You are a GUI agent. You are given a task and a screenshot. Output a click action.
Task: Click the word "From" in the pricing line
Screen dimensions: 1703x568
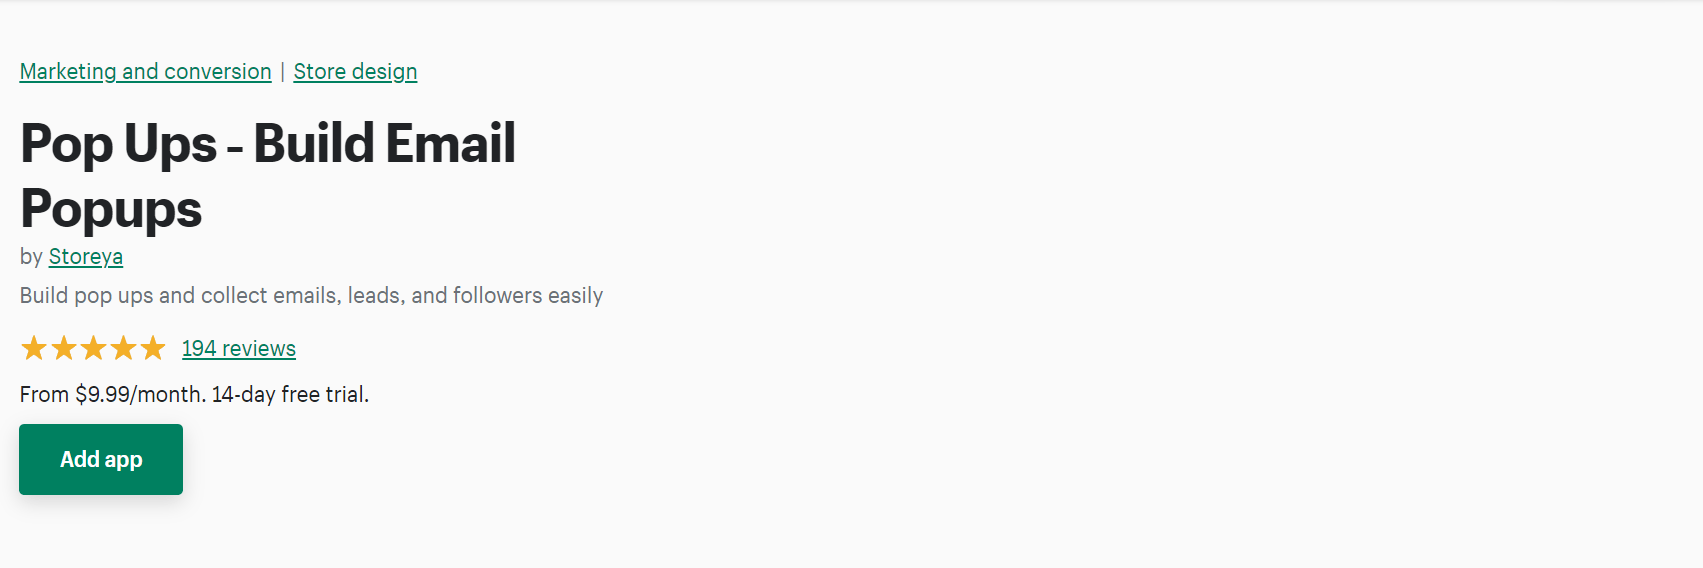pyautogui.click(x=44, y=395)
